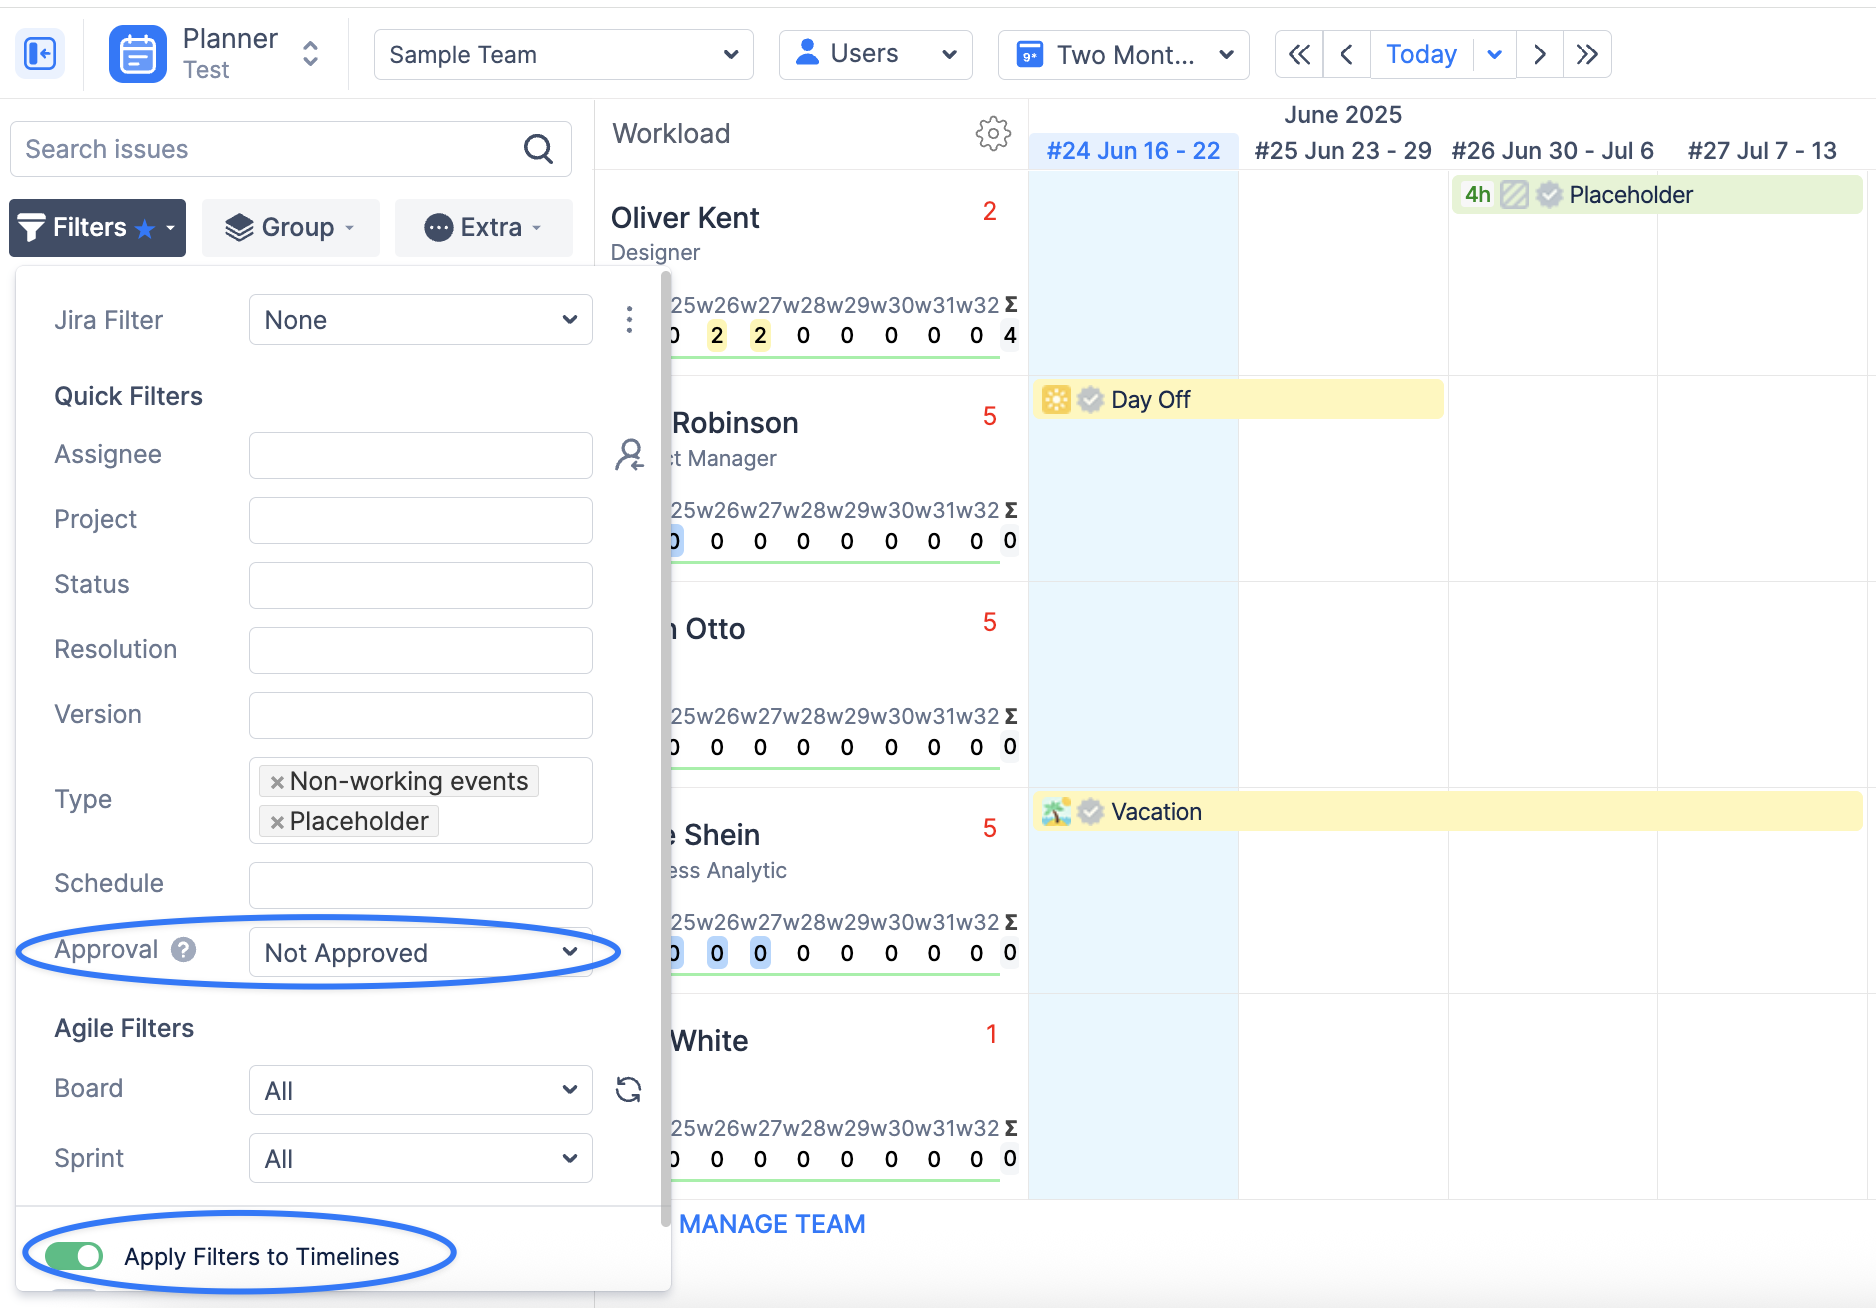This screenshot has width=1876, height=1308.
Task: Open the Group menu
Action: coord(290,228)
